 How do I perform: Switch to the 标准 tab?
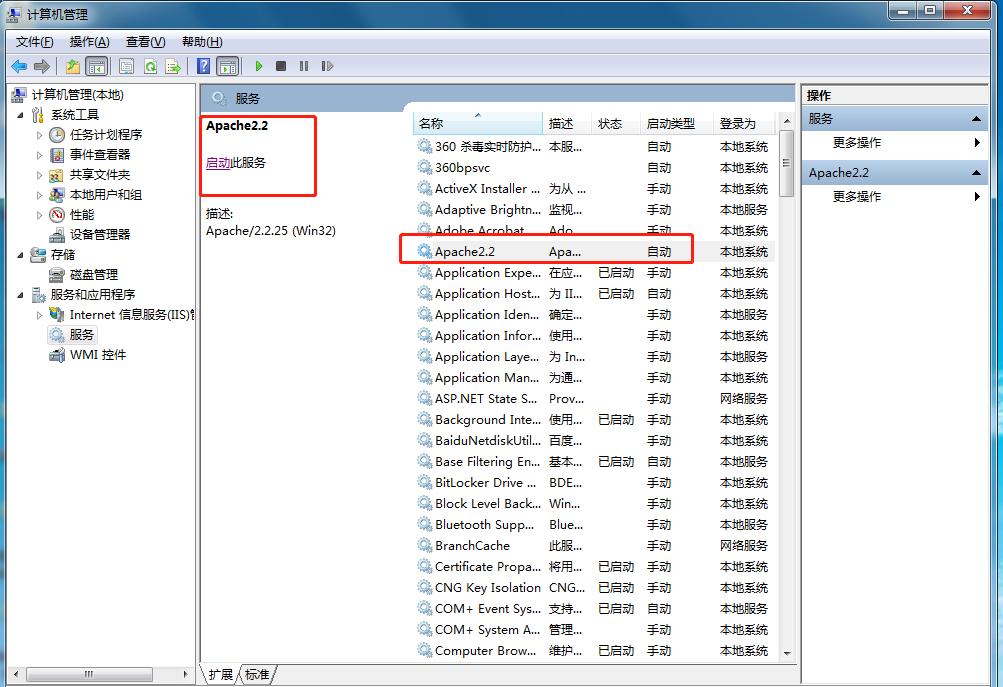tap(256, 674)
